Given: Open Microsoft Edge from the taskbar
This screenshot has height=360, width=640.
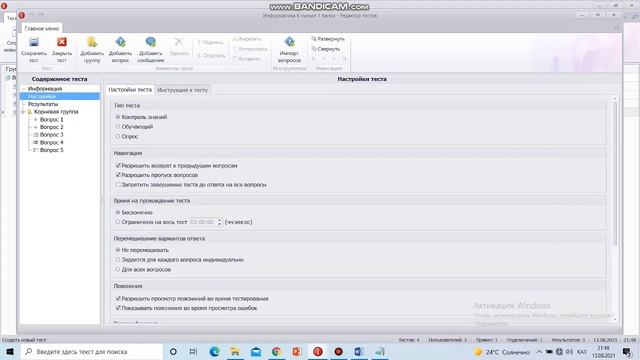Looking at the screenshot, I should 214,351.
